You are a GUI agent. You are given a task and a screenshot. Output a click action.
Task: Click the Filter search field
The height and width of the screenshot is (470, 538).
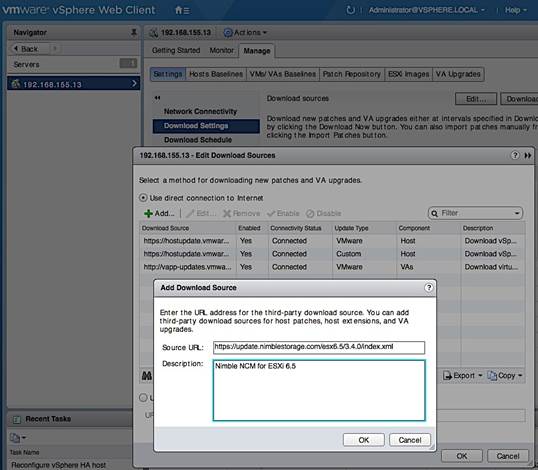coord(476,213)
